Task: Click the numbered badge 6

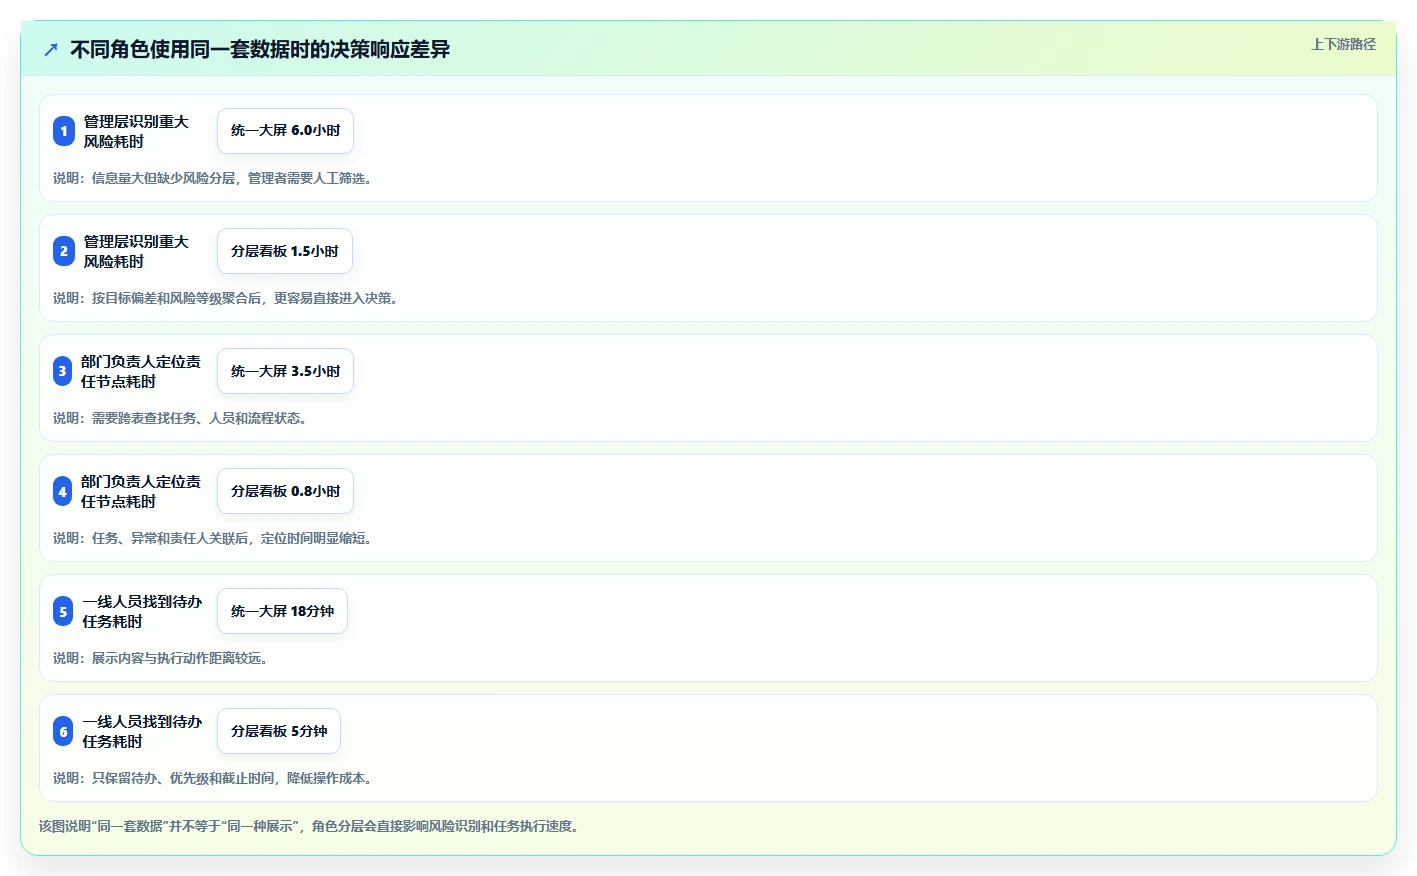Action: coord(63,731)
